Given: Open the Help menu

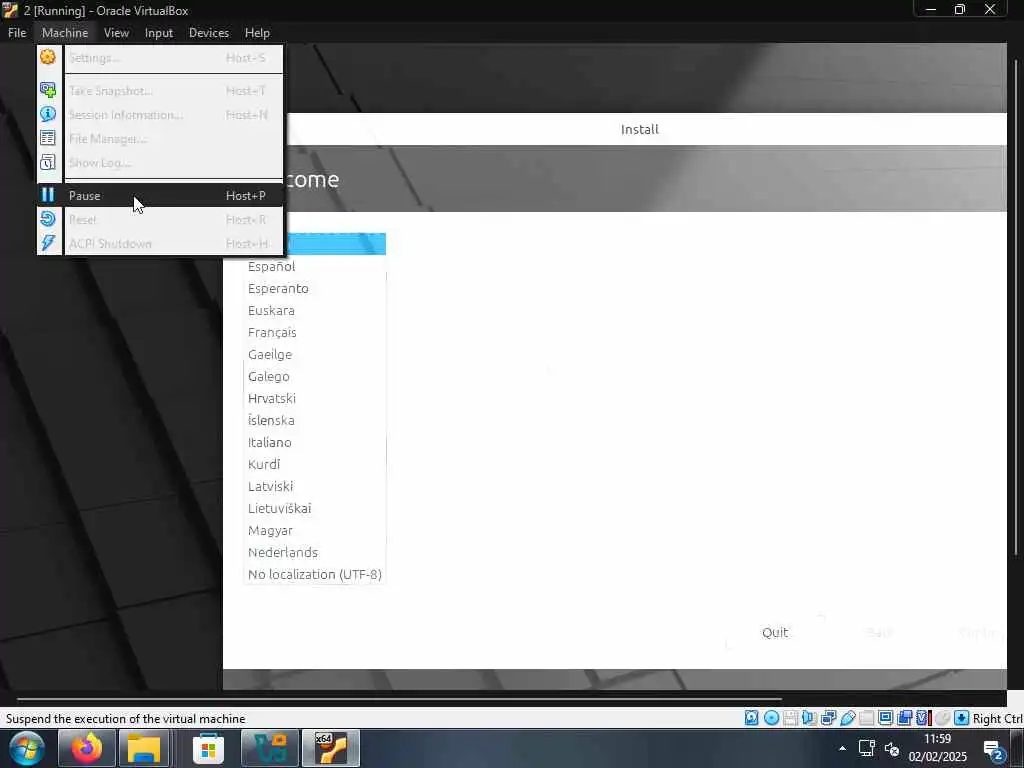Looking at the screenshot, I should [257, 33].
